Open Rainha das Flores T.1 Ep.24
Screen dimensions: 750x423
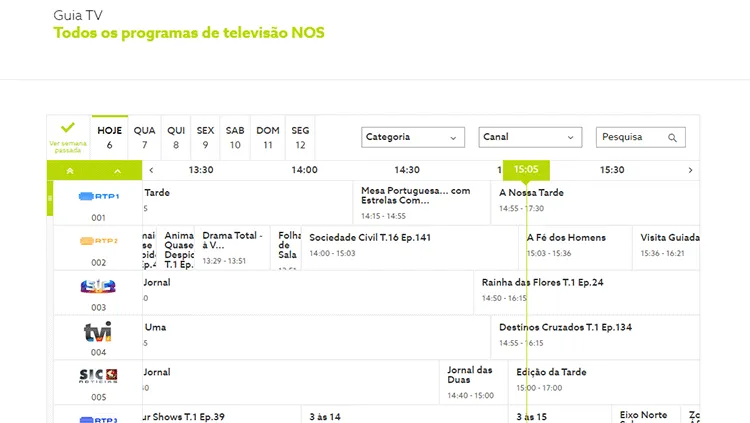tap(586, 293)
